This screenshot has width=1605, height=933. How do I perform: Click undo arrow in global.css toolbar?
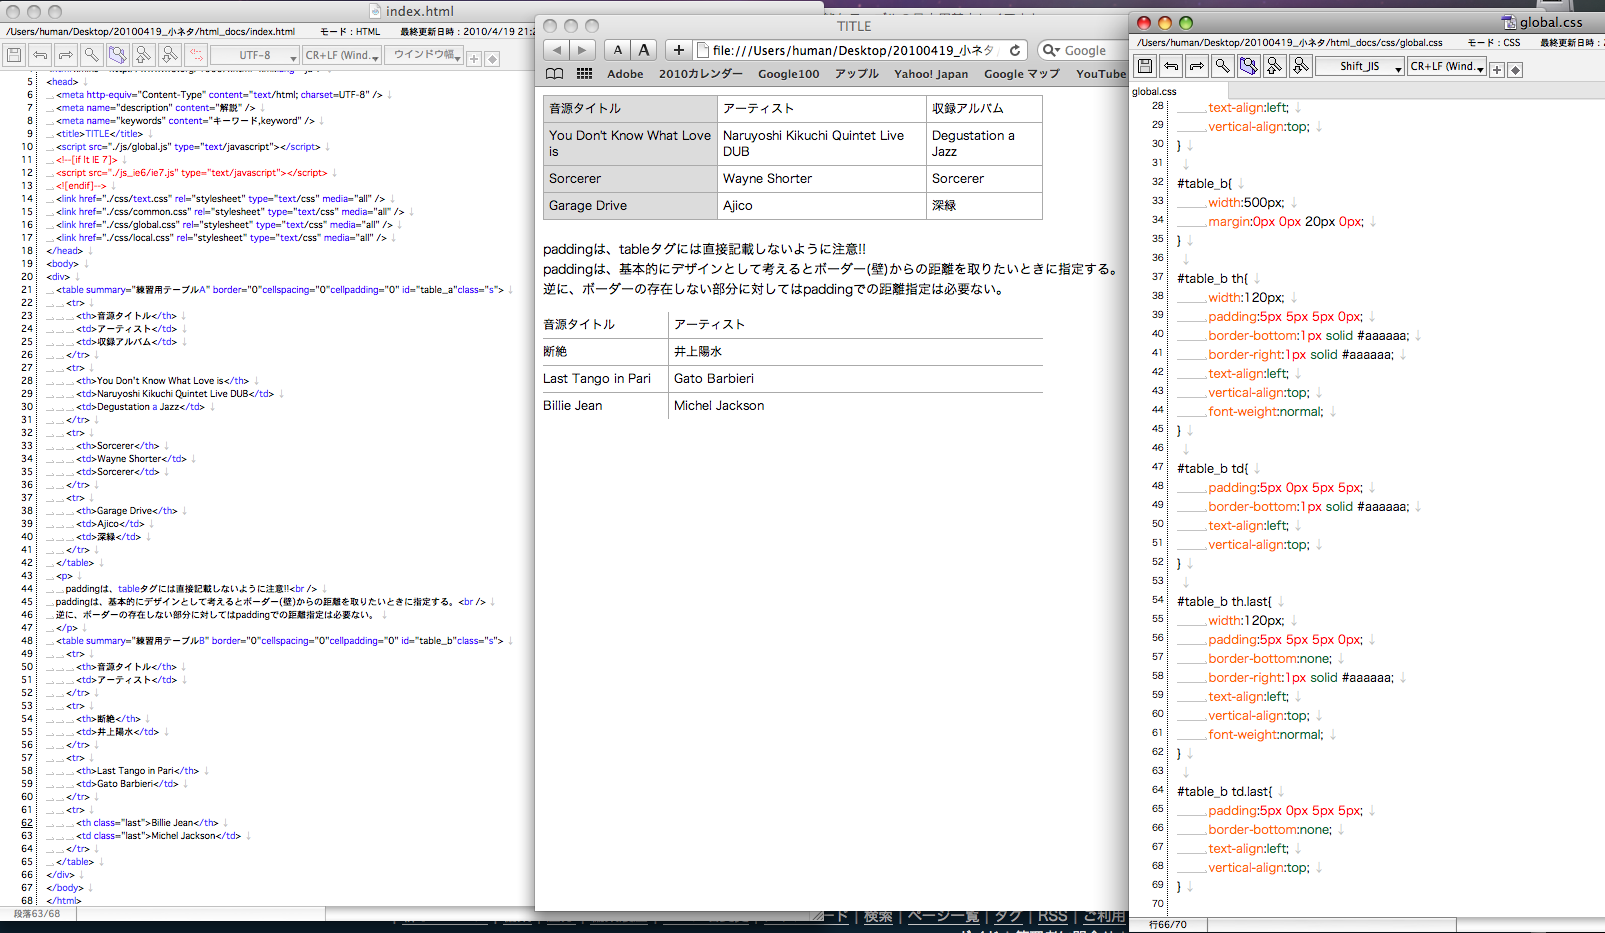tap(1171, 66)
